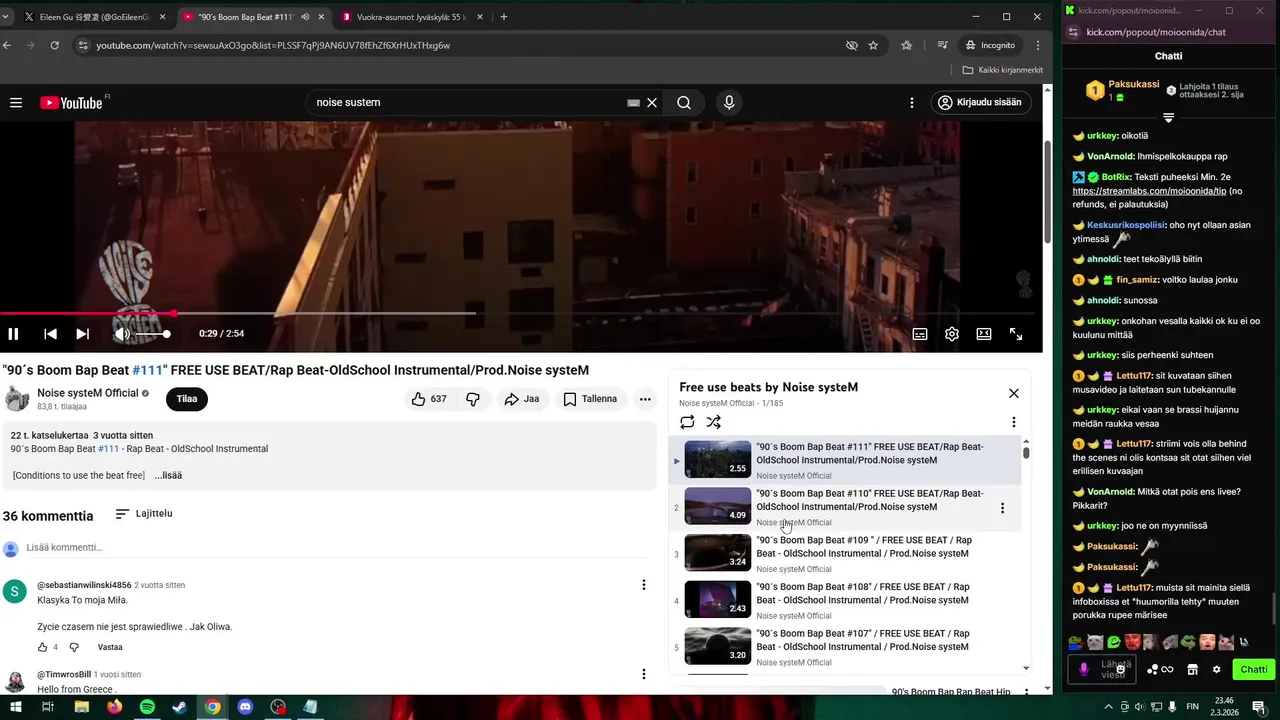Open YouTube settings three-dot menu
The image size is (1280, 720).
coord(911,102)
